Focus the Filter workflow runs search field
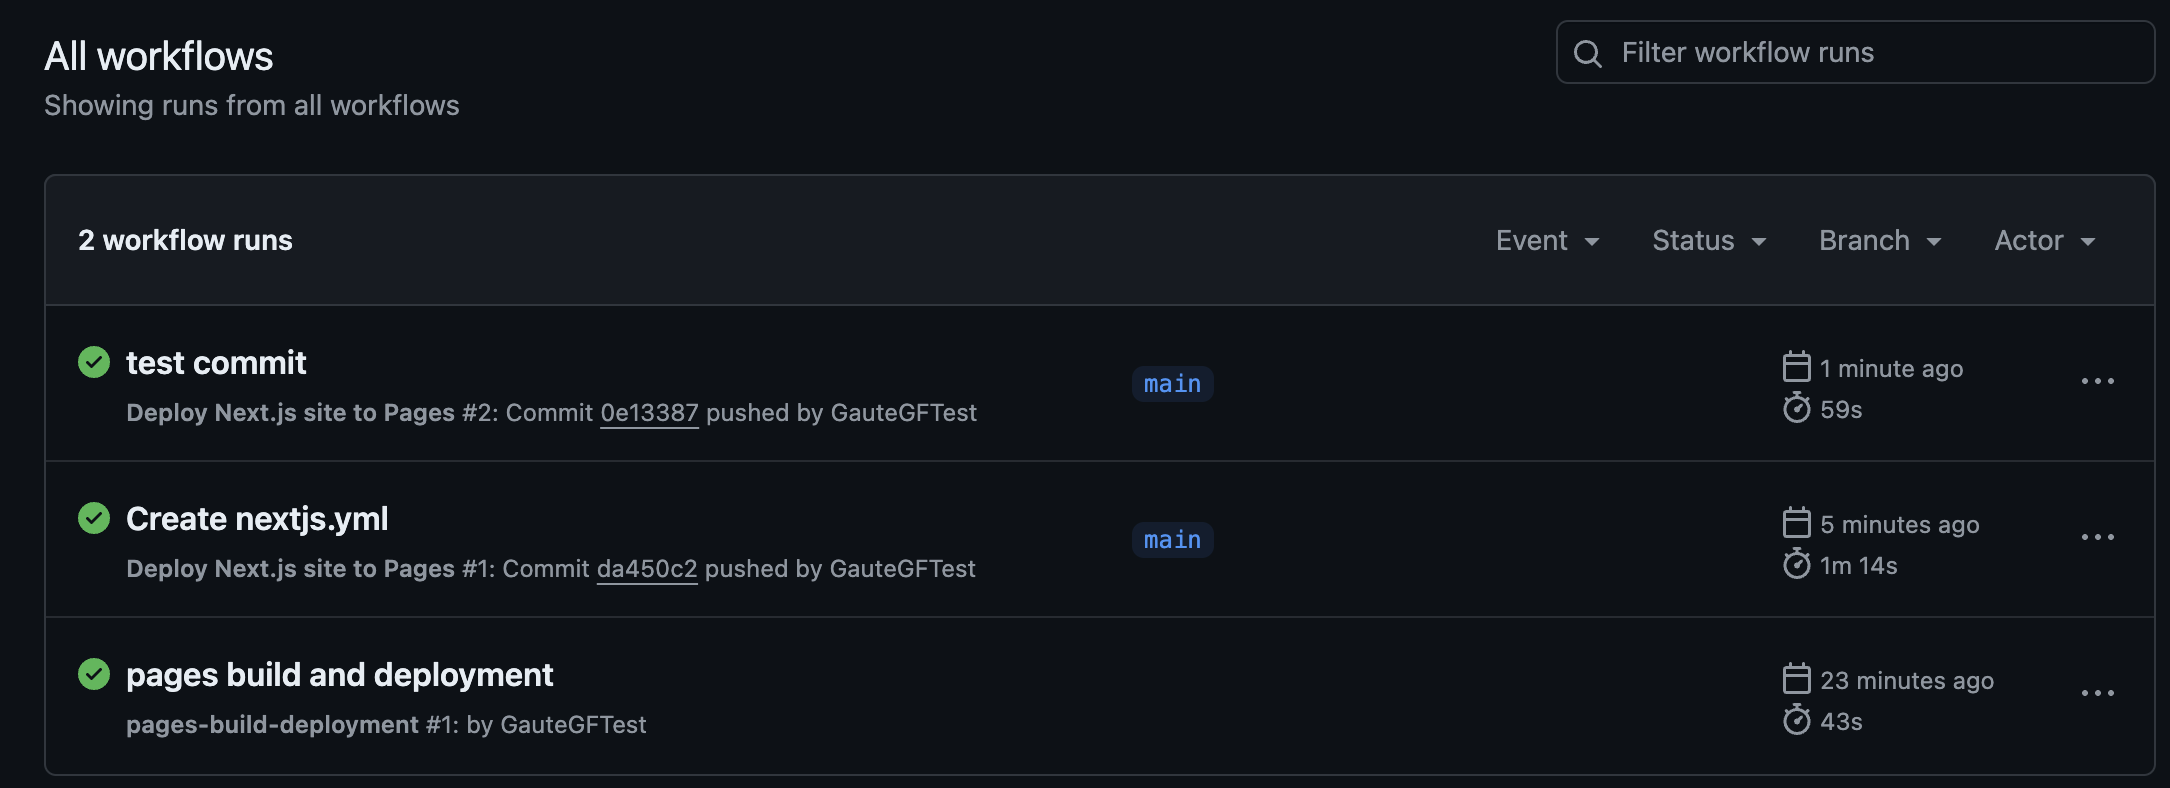Viewport: 2170px width, 788px height. [x=1870, y=53]
